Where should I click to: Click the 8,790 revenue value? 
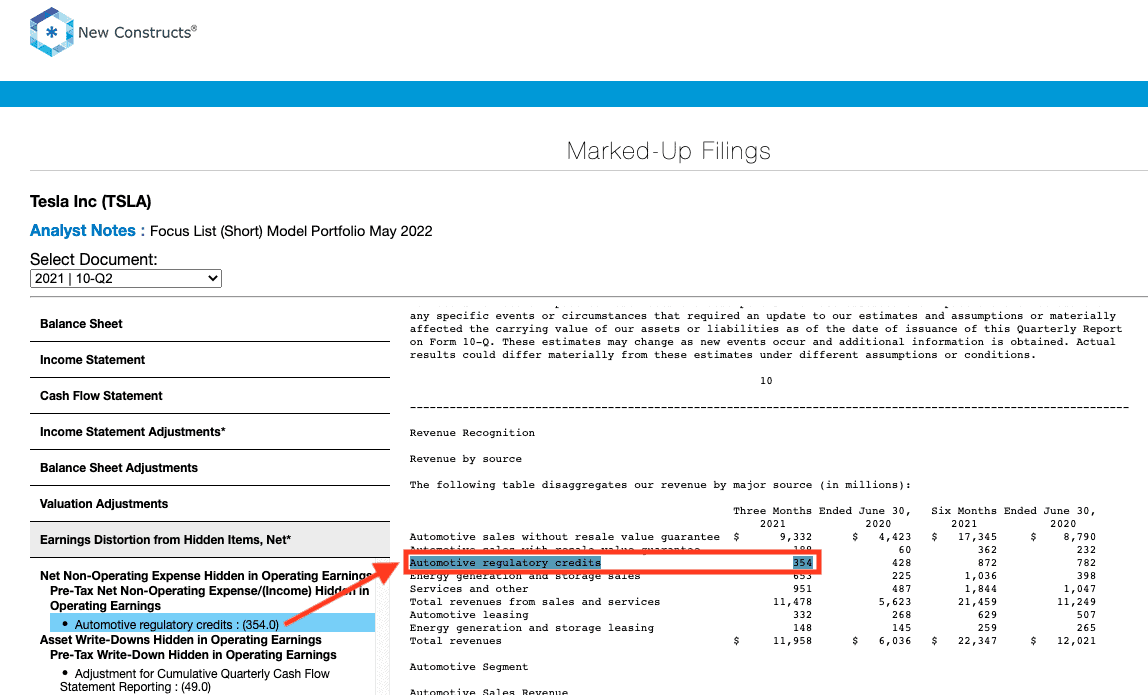(1080, 537)
